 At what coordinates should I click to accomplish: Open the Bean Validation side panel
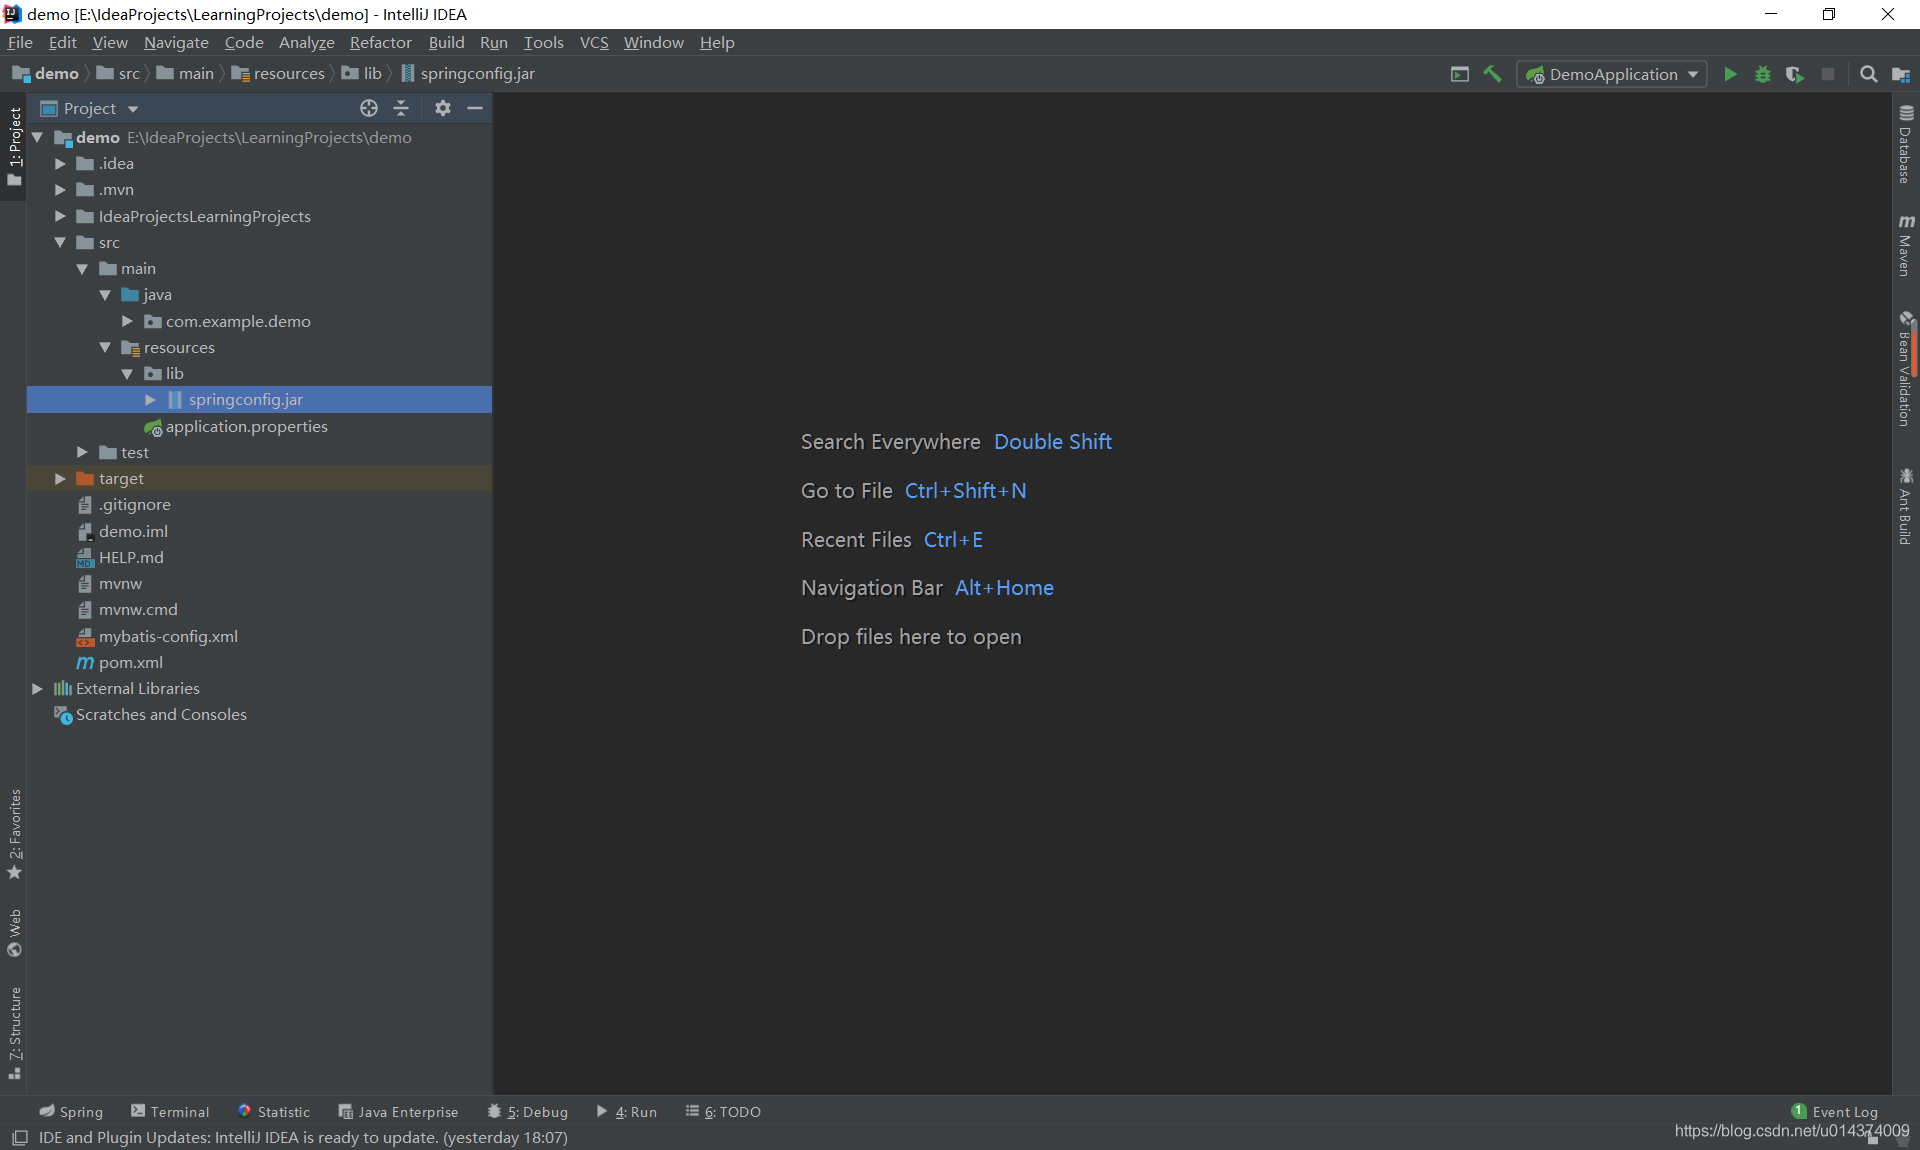[1906, 369]
